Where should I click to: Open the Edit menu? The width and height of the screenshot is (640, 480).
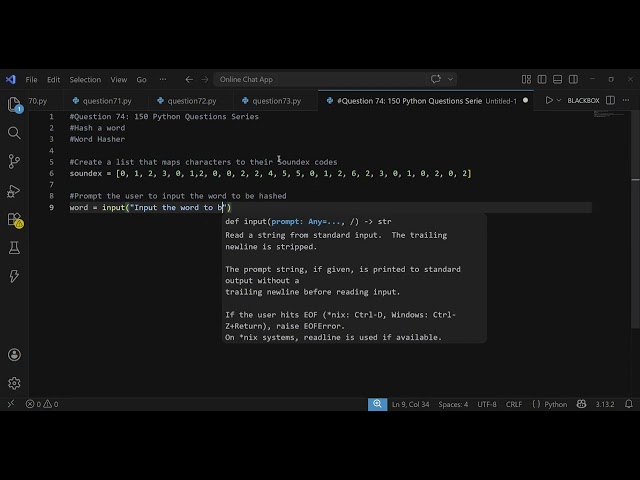coord(53,80)
